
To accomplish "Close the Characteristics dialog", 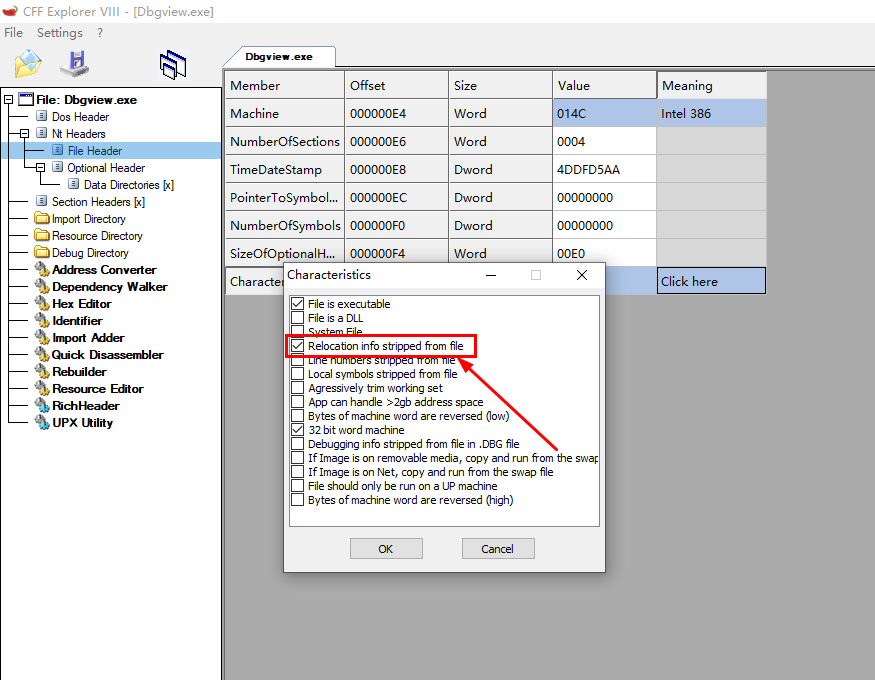I will click(581, 275).
